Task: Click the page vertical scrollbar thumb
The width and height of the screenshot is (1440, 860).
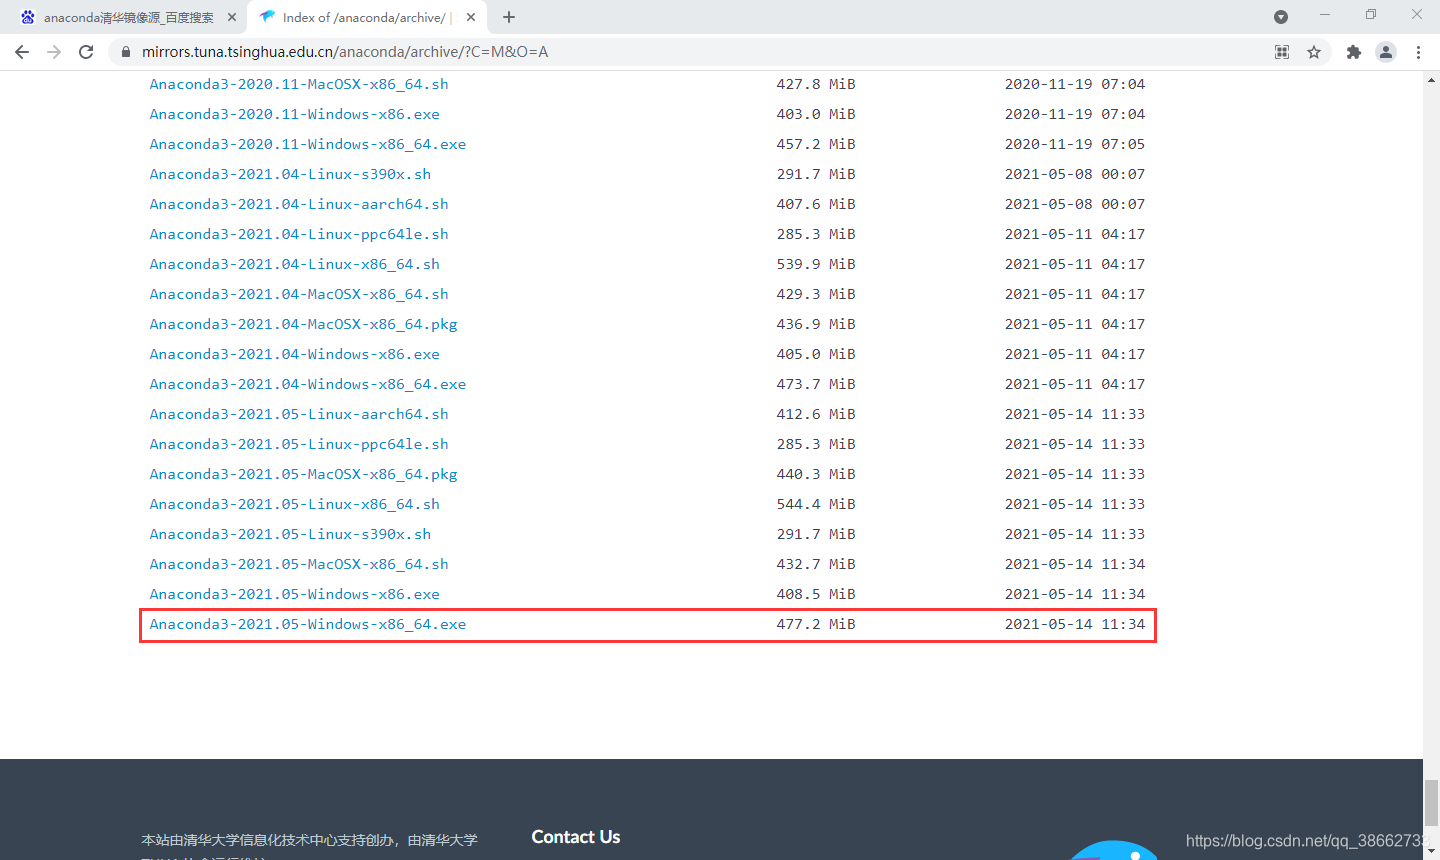Action: [x=1431, y=803]
